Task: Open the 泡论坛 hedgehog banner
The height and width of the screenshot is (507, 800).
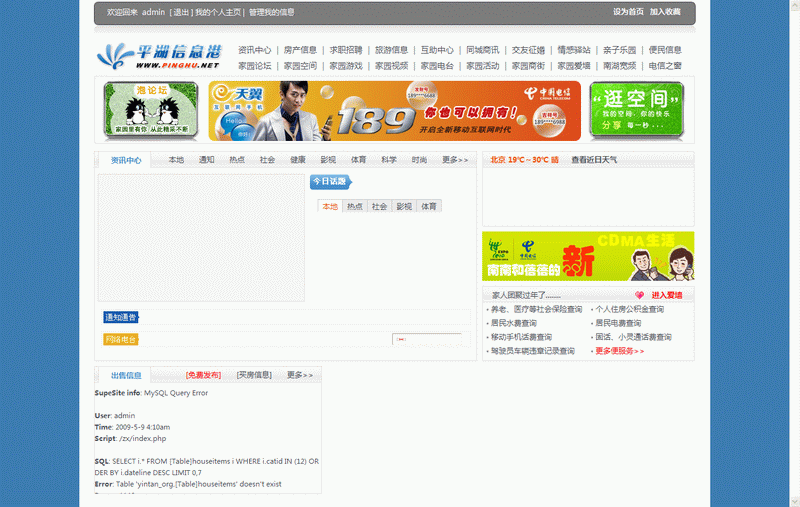Action: [x=151, y=111]
